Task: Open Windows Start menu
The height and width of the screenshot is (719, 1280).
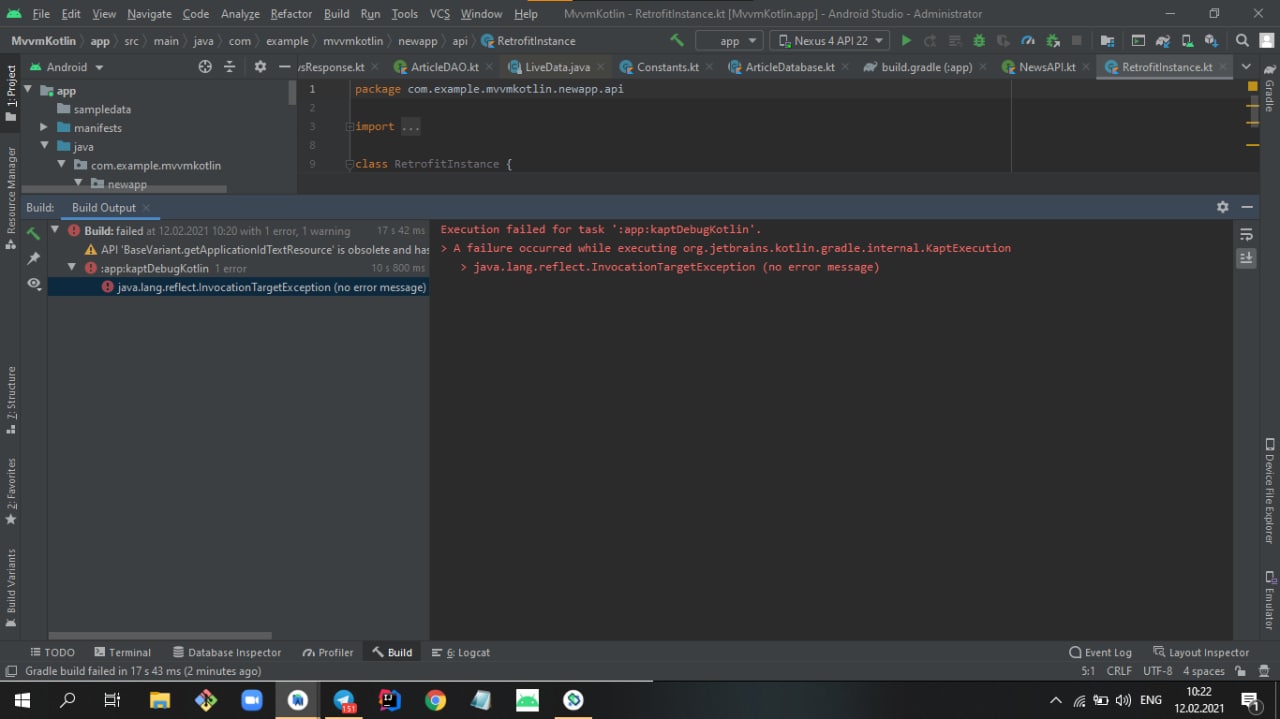Action: tap(22, 700)
